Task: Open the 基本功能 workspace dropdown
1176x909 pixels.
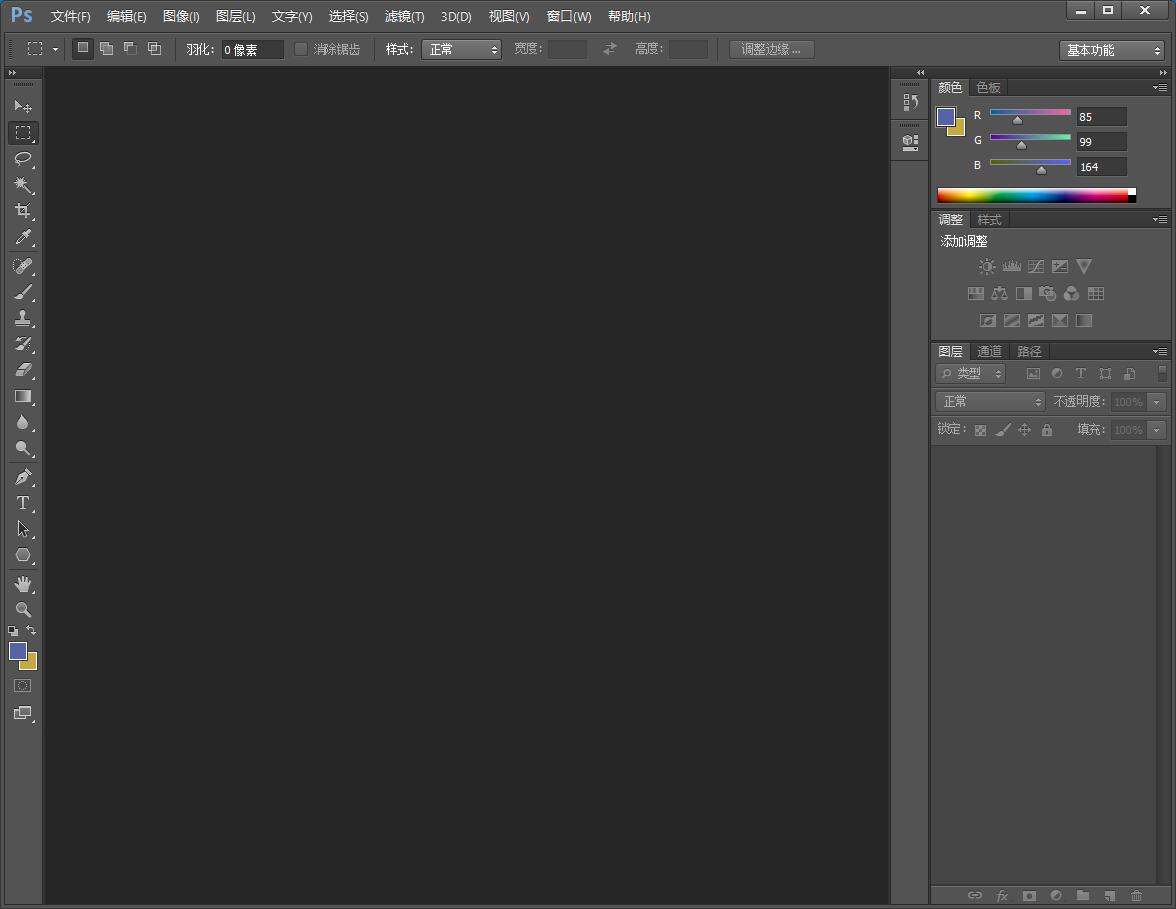Action: [1112, 50]
